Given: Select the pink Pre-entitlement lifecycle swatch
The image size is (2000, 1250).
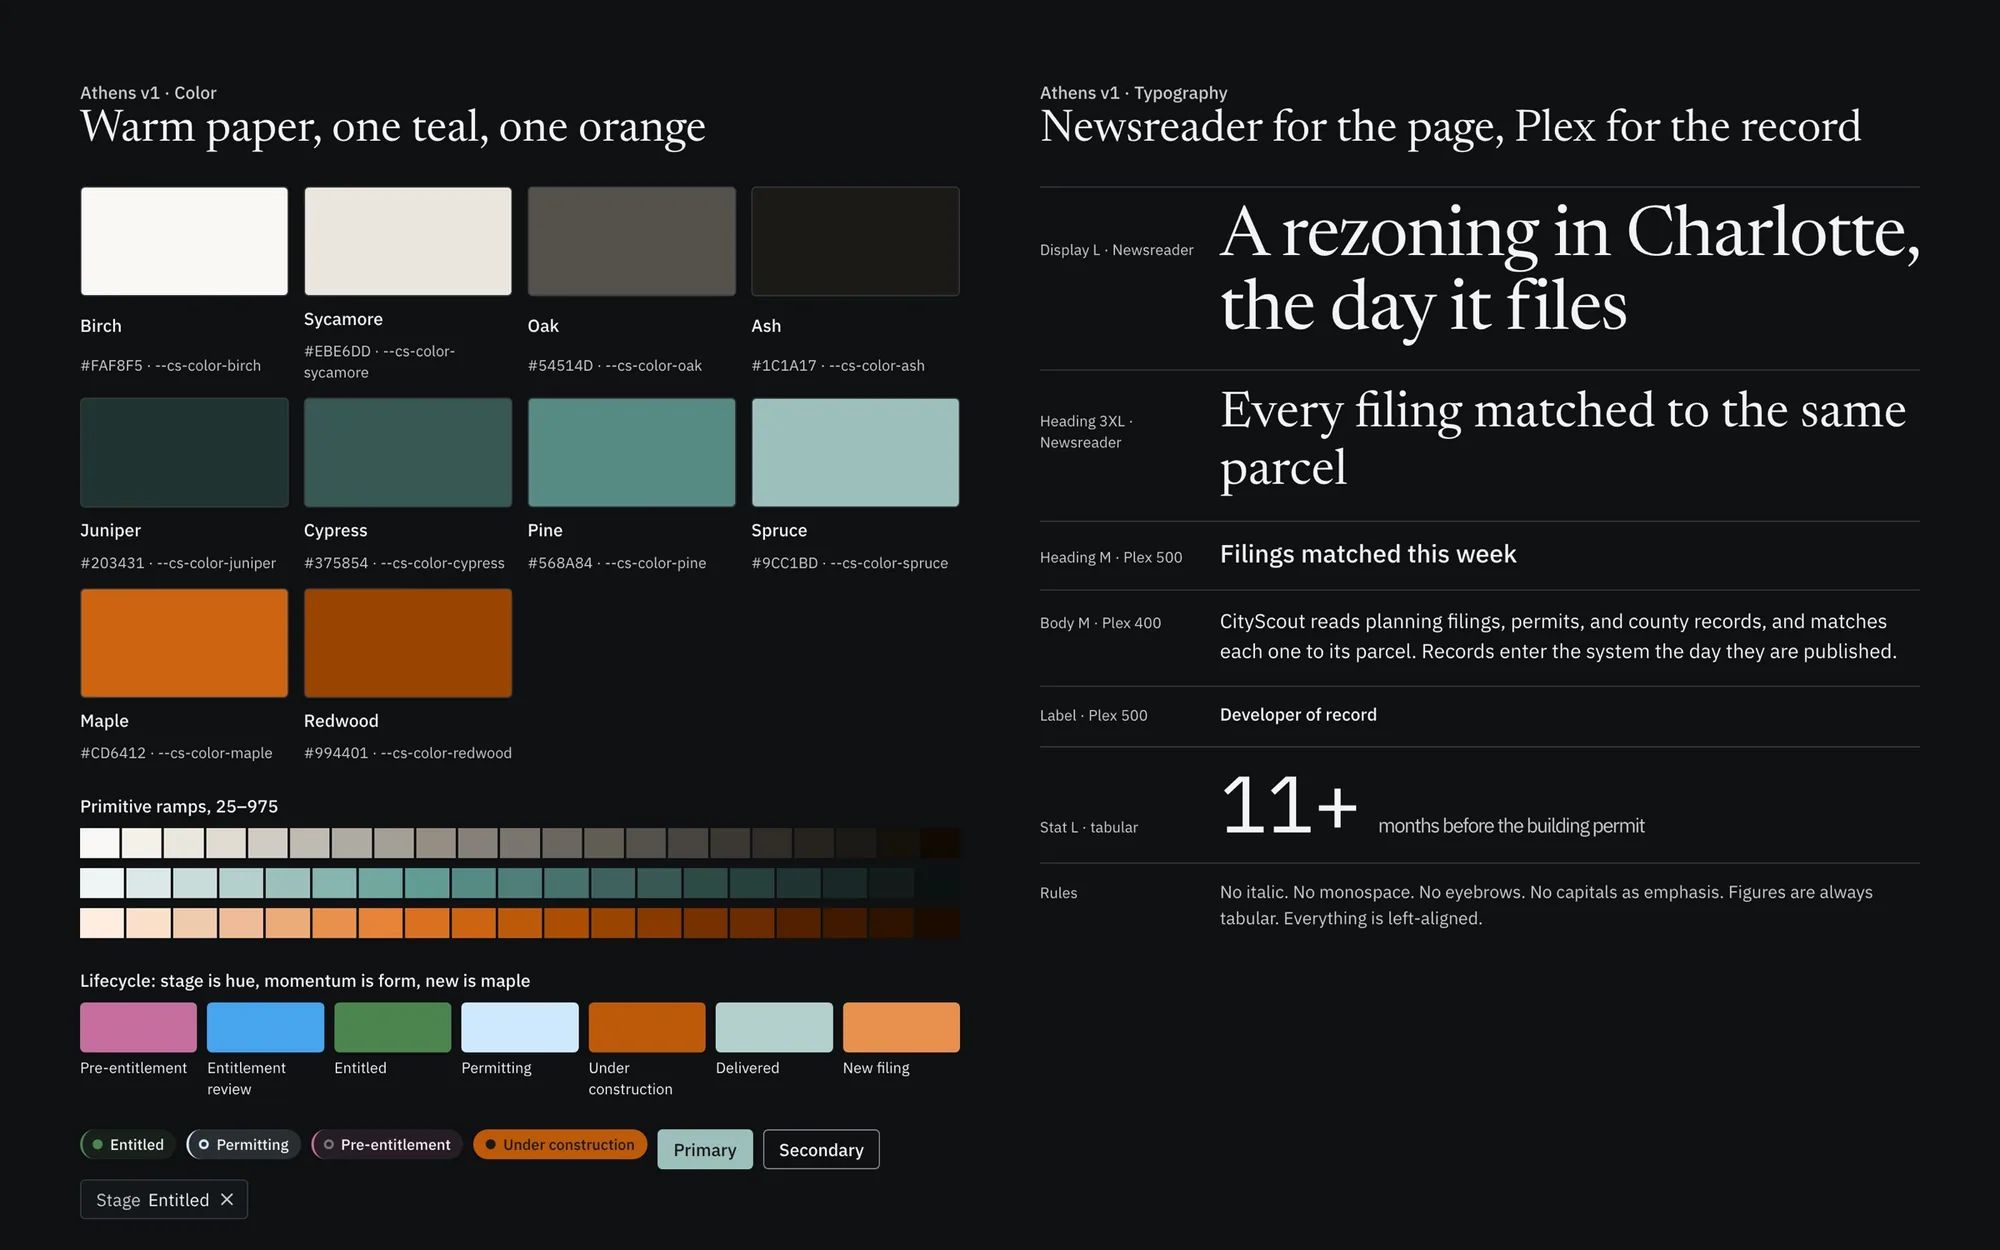Looking at the screenshot, I should click(138, 1027).
